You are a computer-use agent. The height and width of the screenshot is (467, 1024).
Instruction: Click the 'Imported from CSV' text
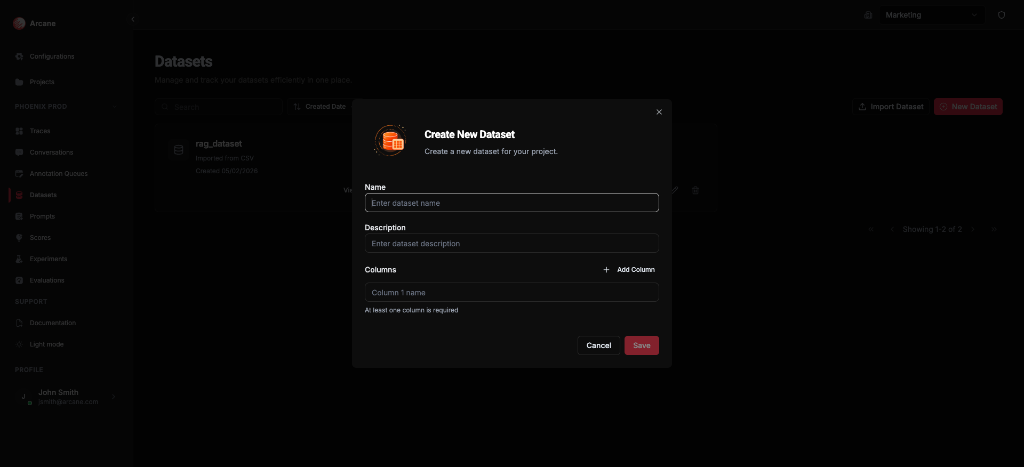point(225,158)
